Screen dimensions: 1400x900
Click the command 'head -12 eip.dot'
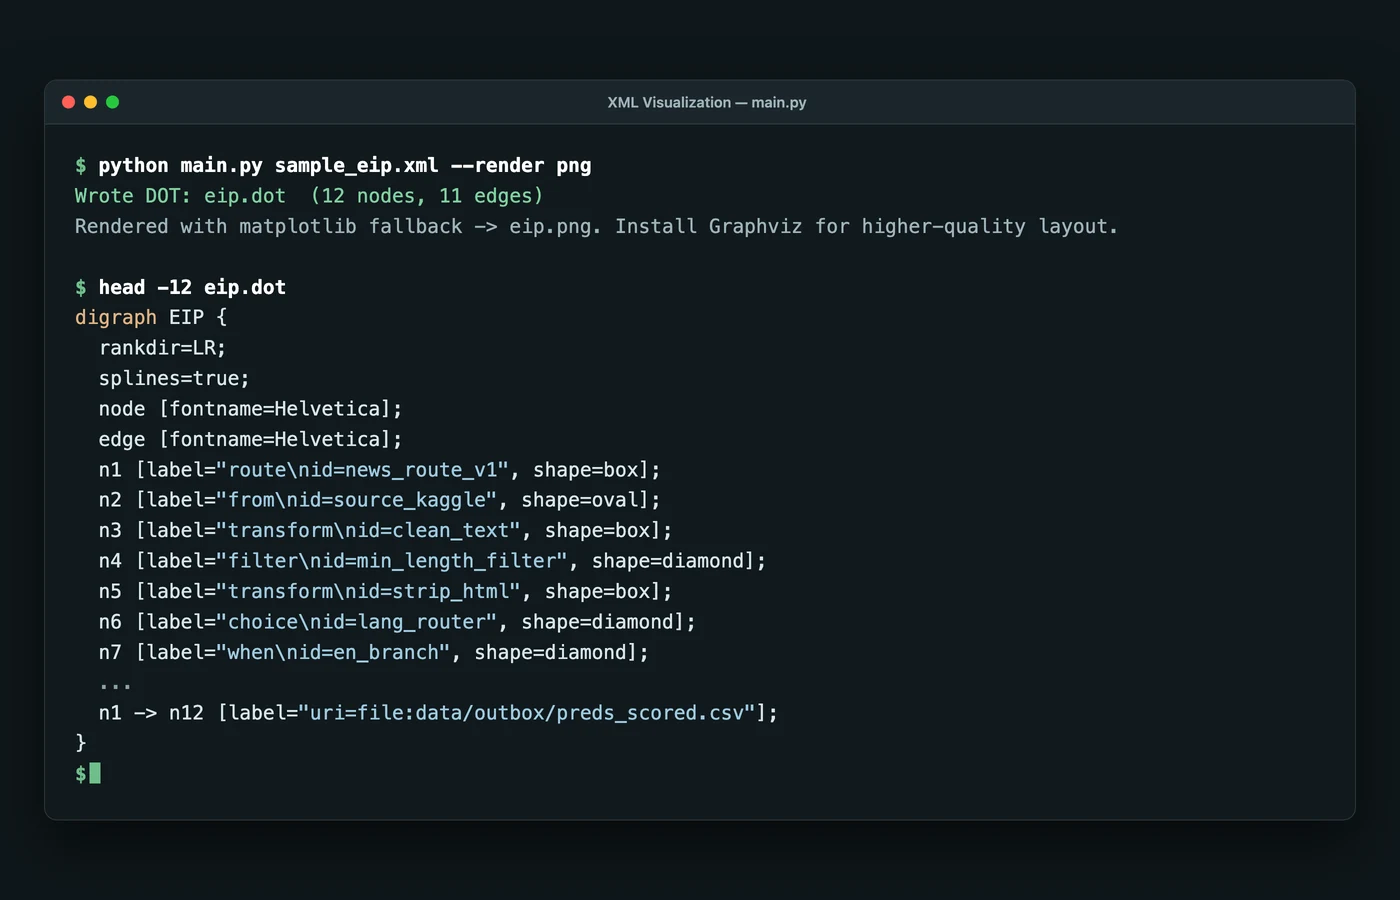click(x=192, y=287)
